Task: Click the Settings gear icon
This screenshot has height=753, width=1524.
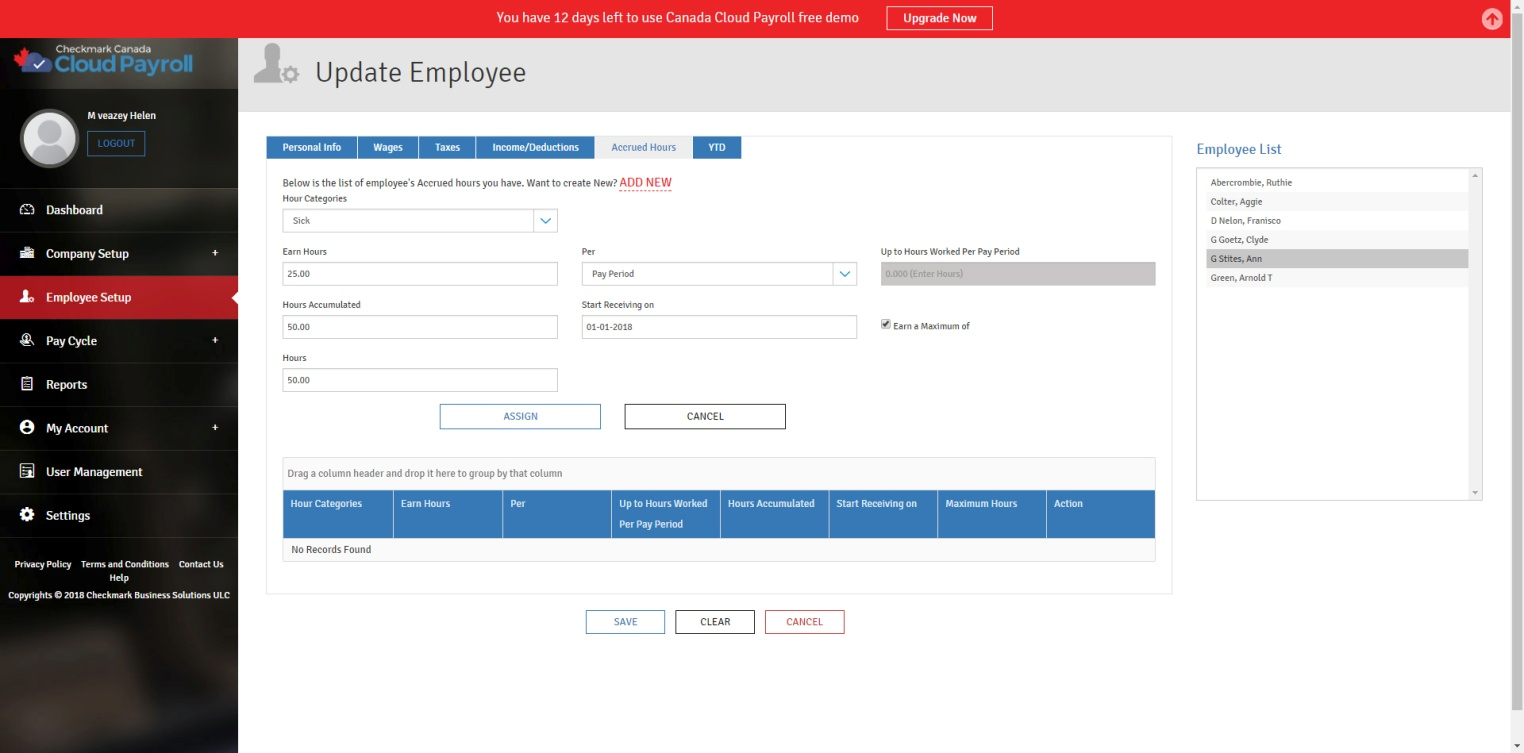Action: coord(27,515)
